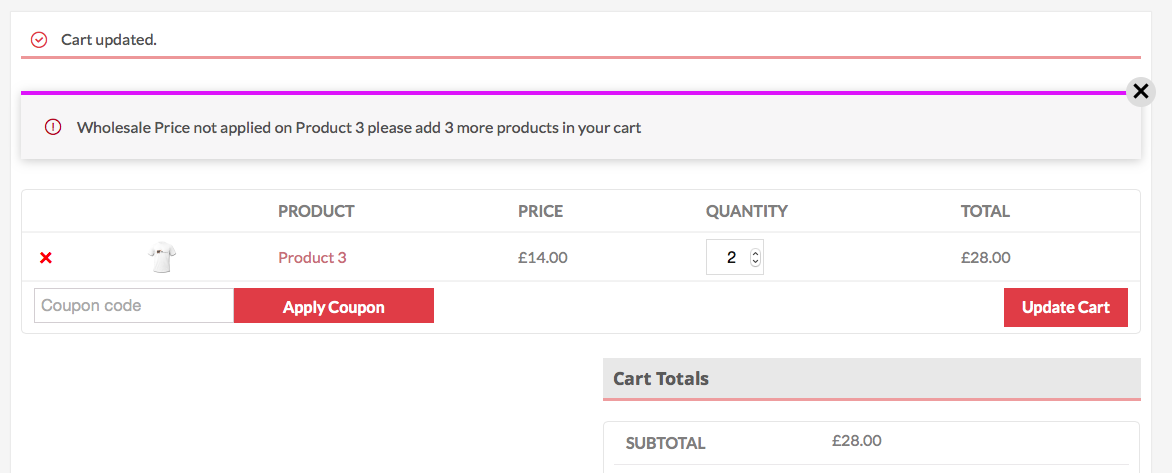Click the PRICE column header
The width and height of the screenshot is (1172, 473).
(x=540, y=211)
